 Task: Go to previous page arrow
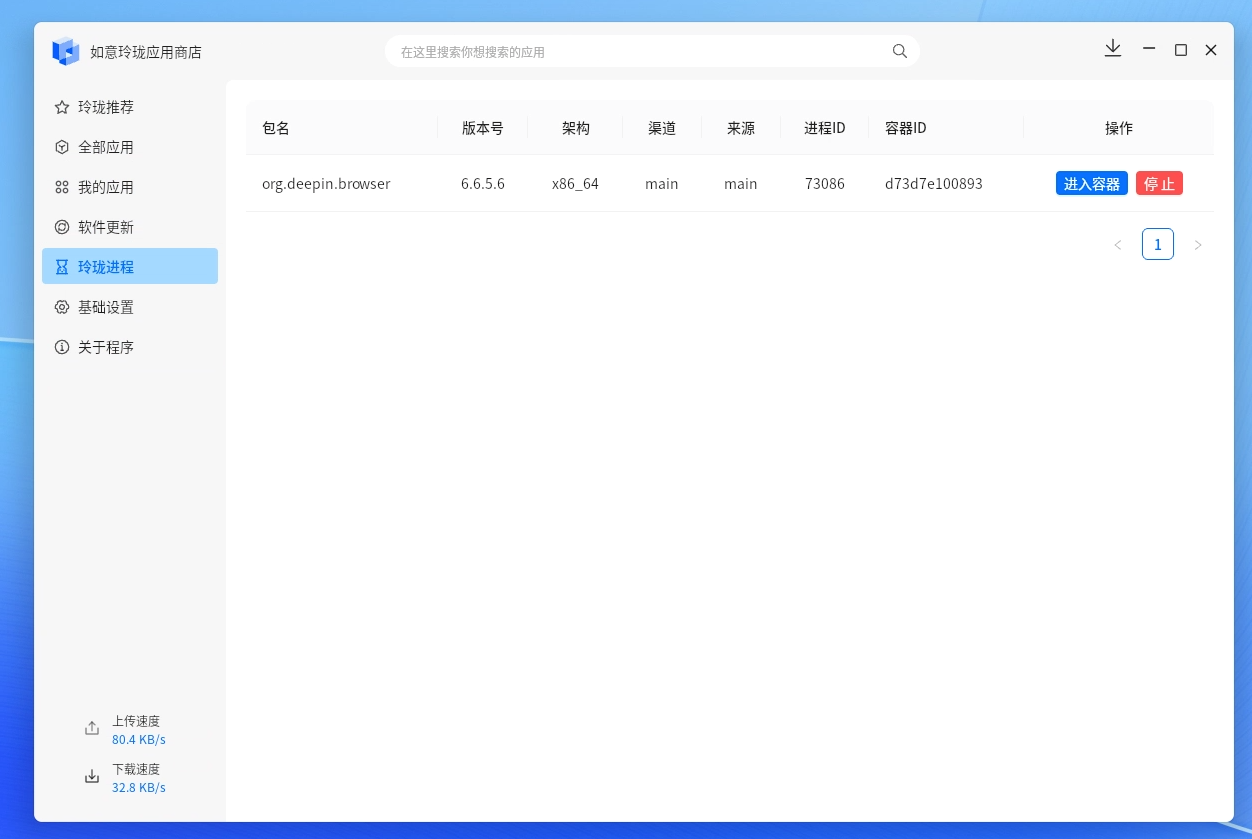[1118, 245]
